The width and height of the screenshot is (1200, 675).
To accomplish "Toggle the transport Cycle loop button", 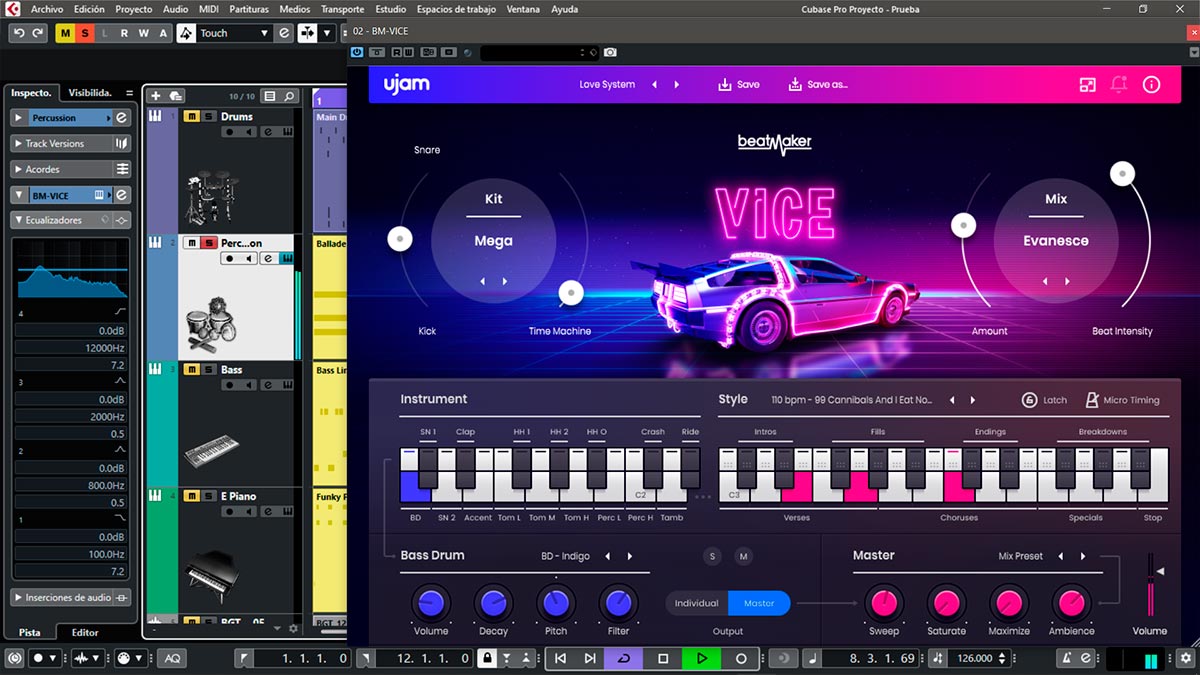I will click(624, 658).
